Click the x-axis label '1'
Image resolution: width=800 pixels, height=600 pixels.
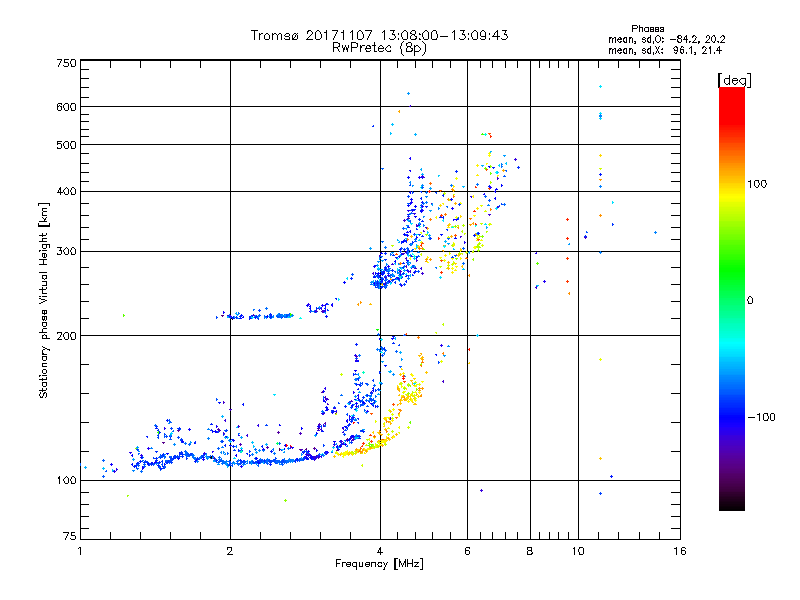(x=80, y=551)
